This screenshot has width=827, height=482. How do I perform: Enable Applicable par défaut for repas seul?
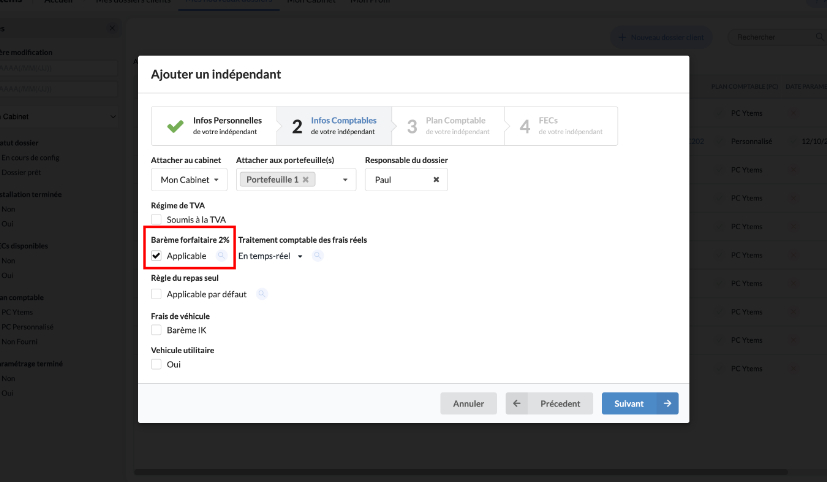(x=156, y=294)
